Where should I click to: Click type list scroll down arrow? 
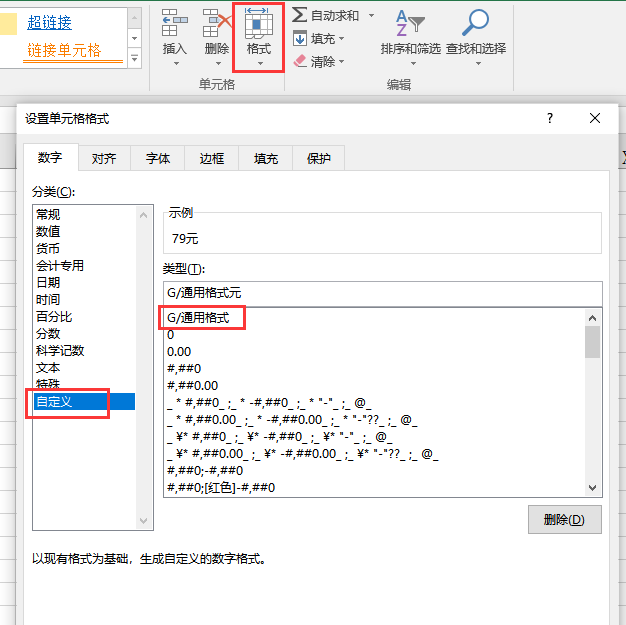click(592, 488)
